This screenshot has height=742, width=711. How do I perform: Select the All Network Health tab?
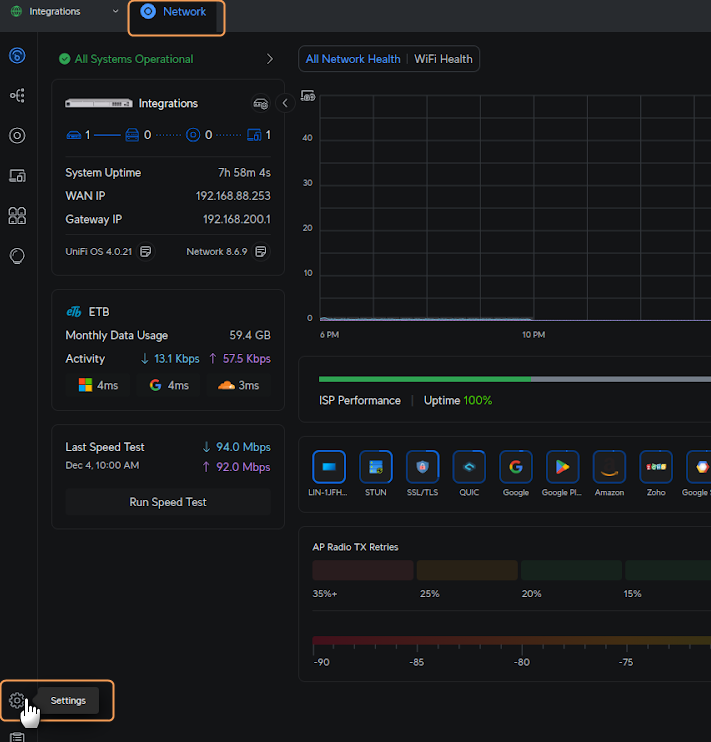tap(353, 59)
